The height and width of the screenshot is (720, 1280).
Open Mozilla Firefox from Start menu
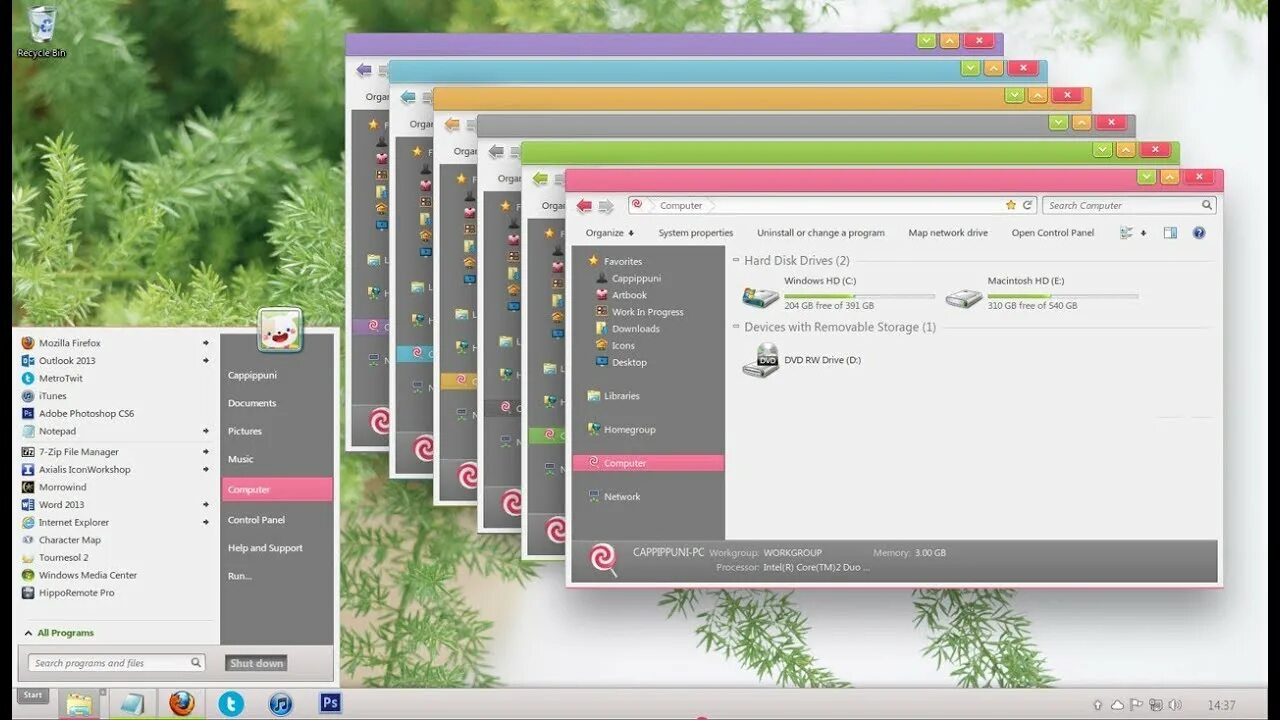point(69,343)
